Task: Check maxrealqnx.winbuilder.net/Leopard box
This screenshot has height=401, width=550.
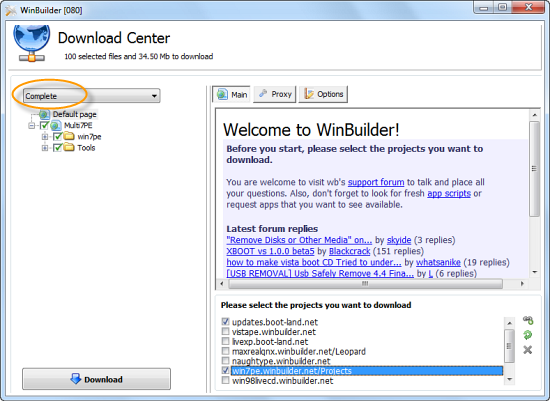Action: [226, 351]
